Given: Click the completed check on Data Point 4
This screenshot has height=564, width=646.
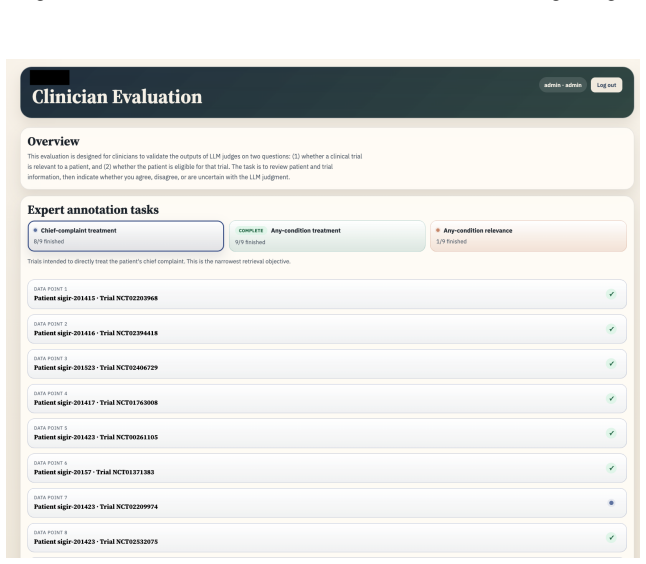Looking at the screenshot, I should pos(611,398).
